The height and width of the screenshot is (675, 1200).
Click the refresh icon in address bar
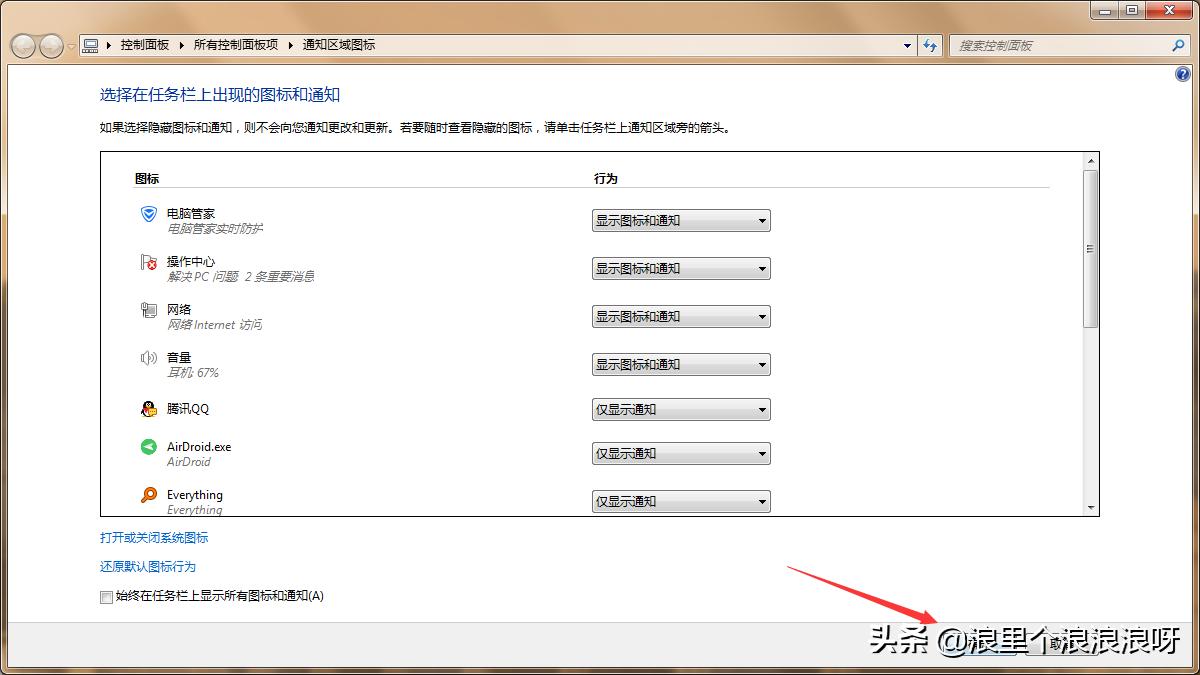point(931,45)
